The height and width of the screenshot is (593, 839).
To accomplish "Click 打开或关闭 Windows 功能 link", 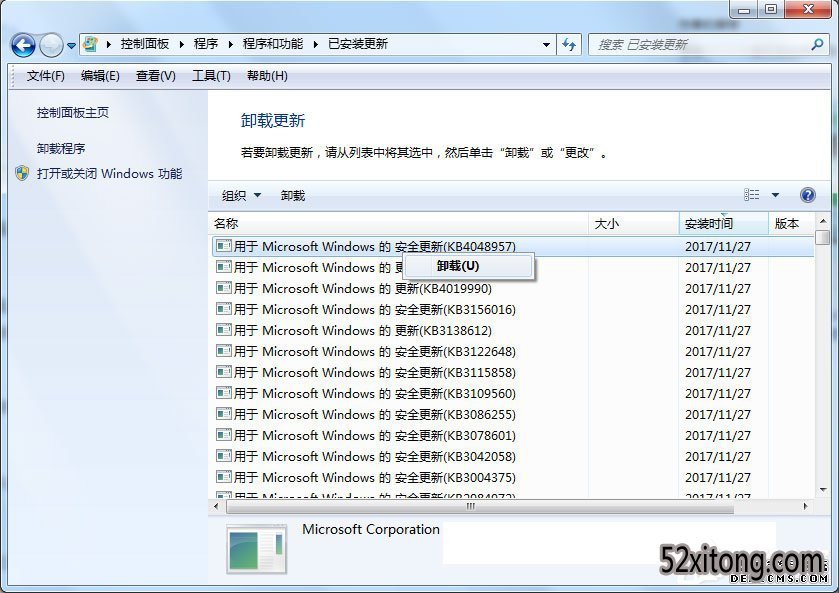I will point(109,173).
